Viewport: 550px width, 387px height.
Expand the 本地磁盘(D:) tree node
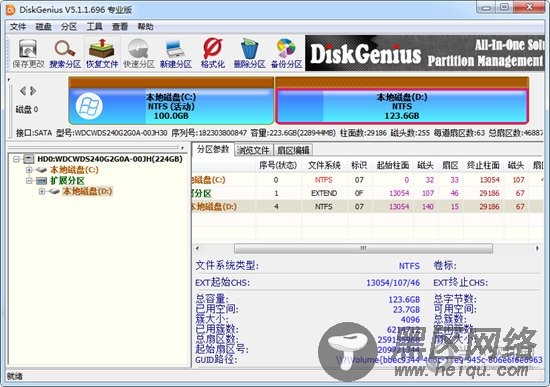(42, 191)
